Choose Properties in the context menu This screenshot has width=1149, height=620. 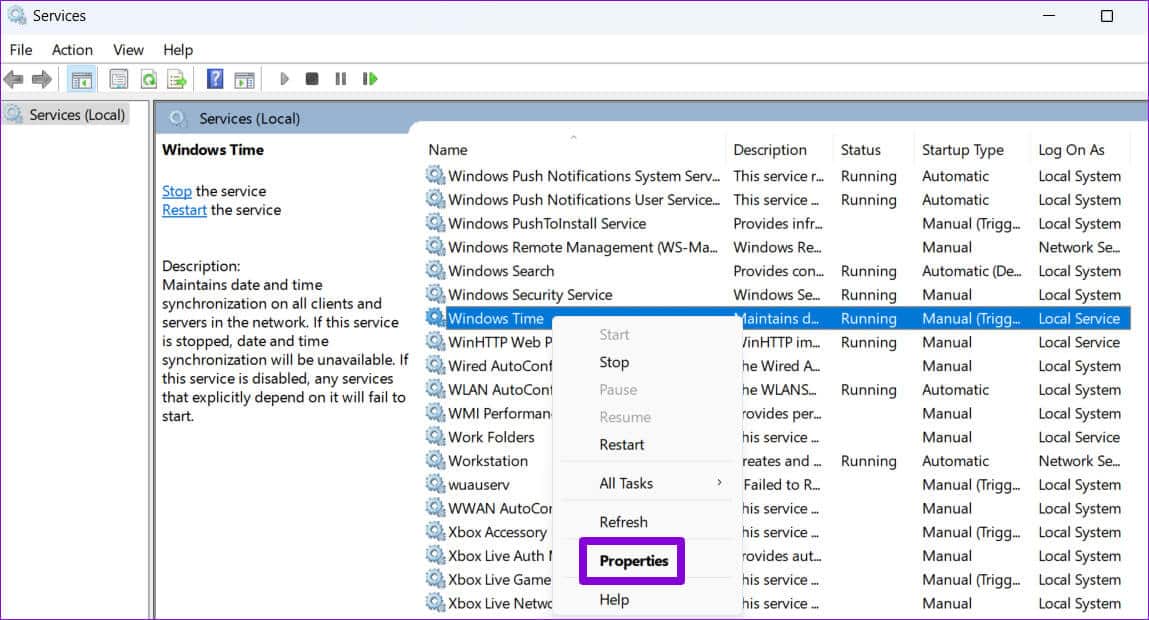pos(634,561)
